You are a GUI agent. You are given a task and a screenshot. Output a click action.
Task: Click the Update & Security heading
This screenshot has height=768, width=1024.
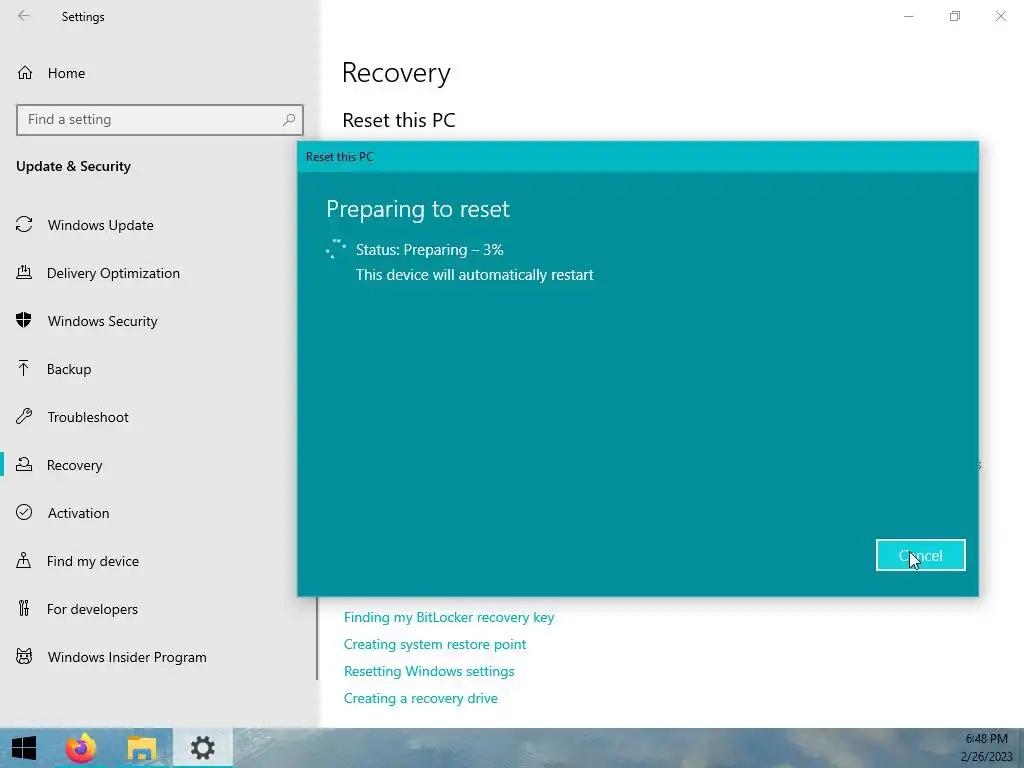point(73,167)
